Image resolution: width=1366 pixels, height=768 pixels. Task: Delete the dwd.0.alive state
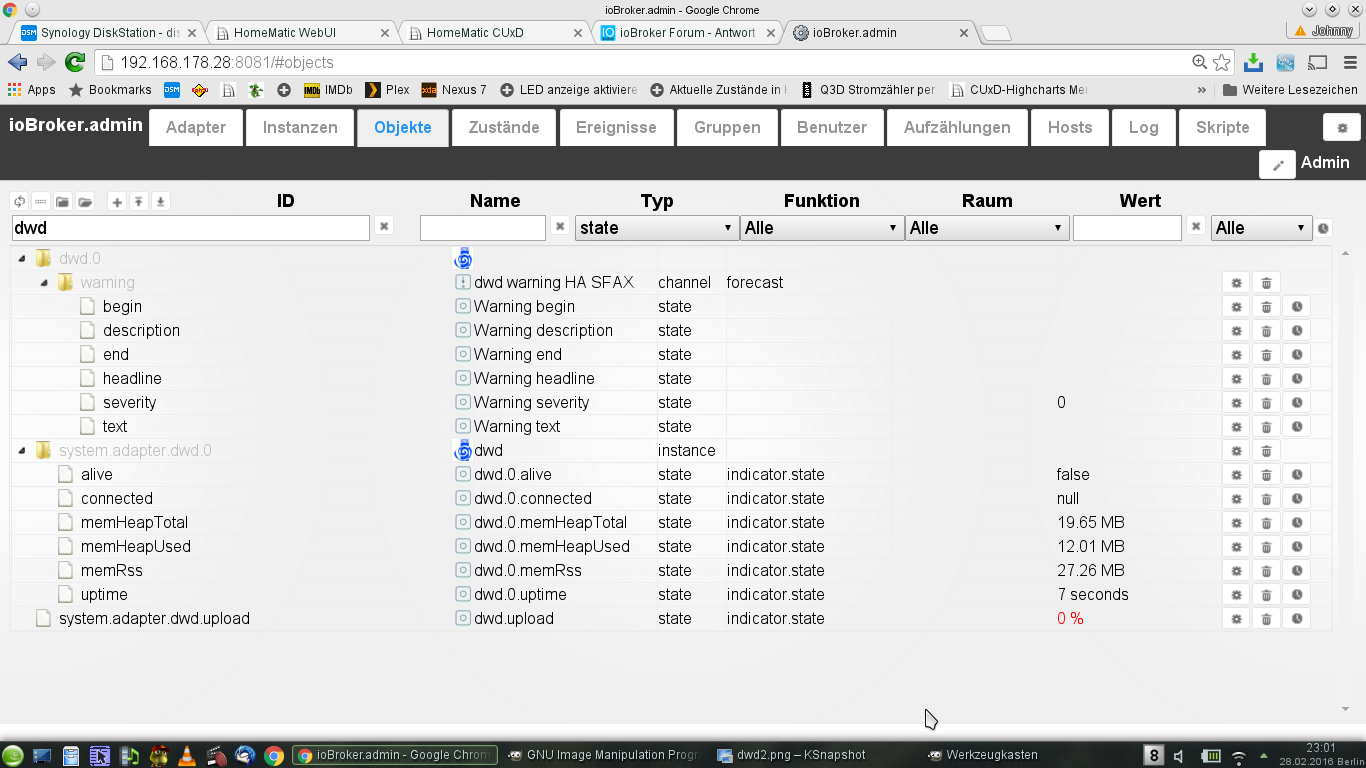[1266, 475]
